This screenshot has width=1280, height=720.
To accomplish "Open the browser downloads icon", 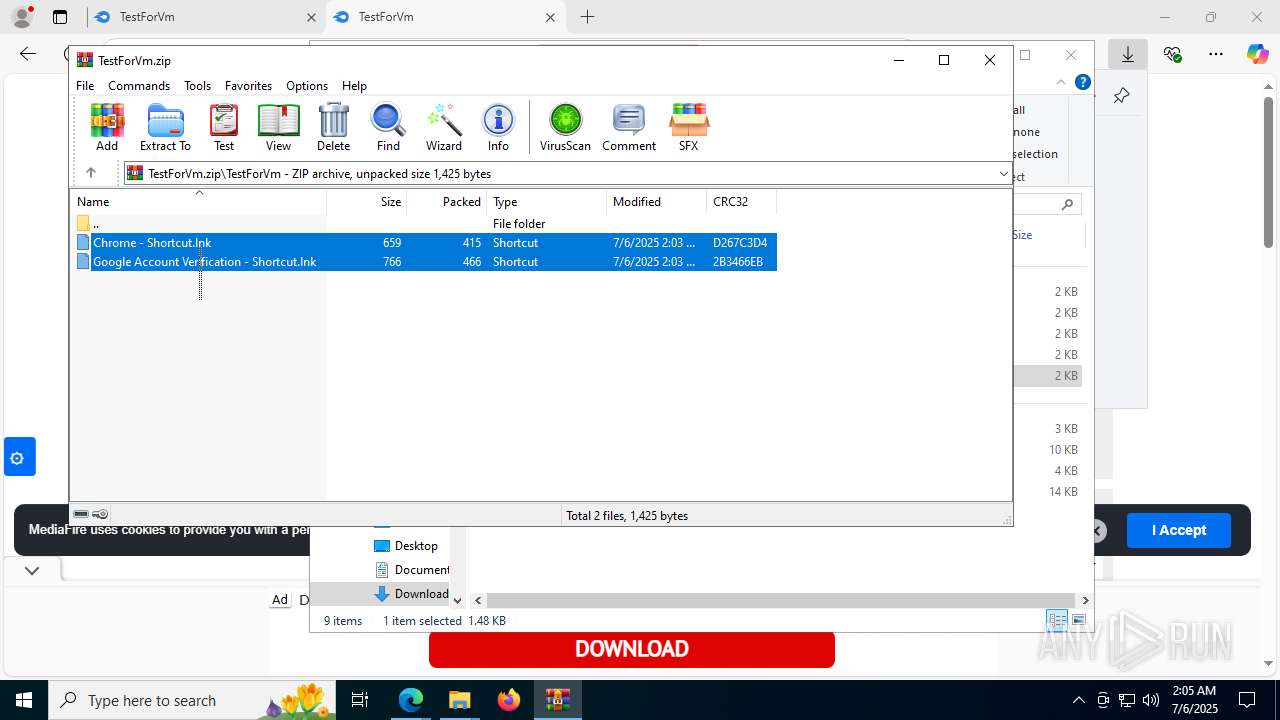I will 1128,54.
